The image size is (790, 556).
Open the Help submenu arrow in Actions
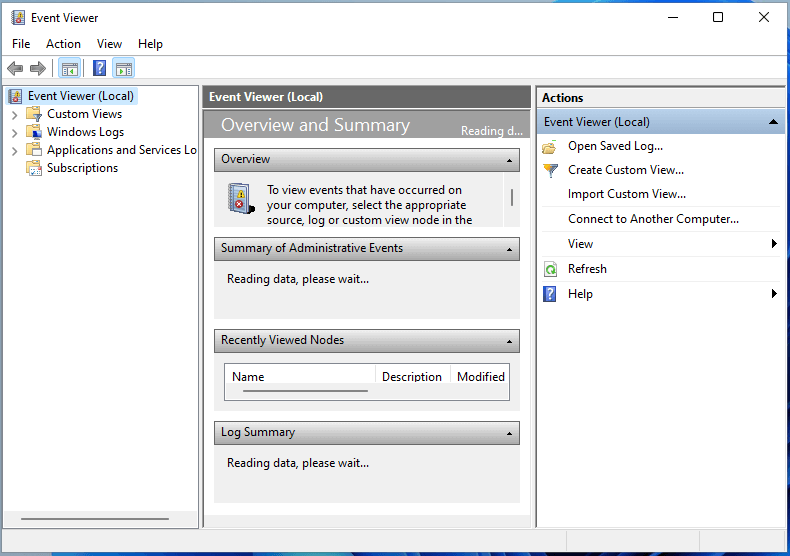point(774,294)
